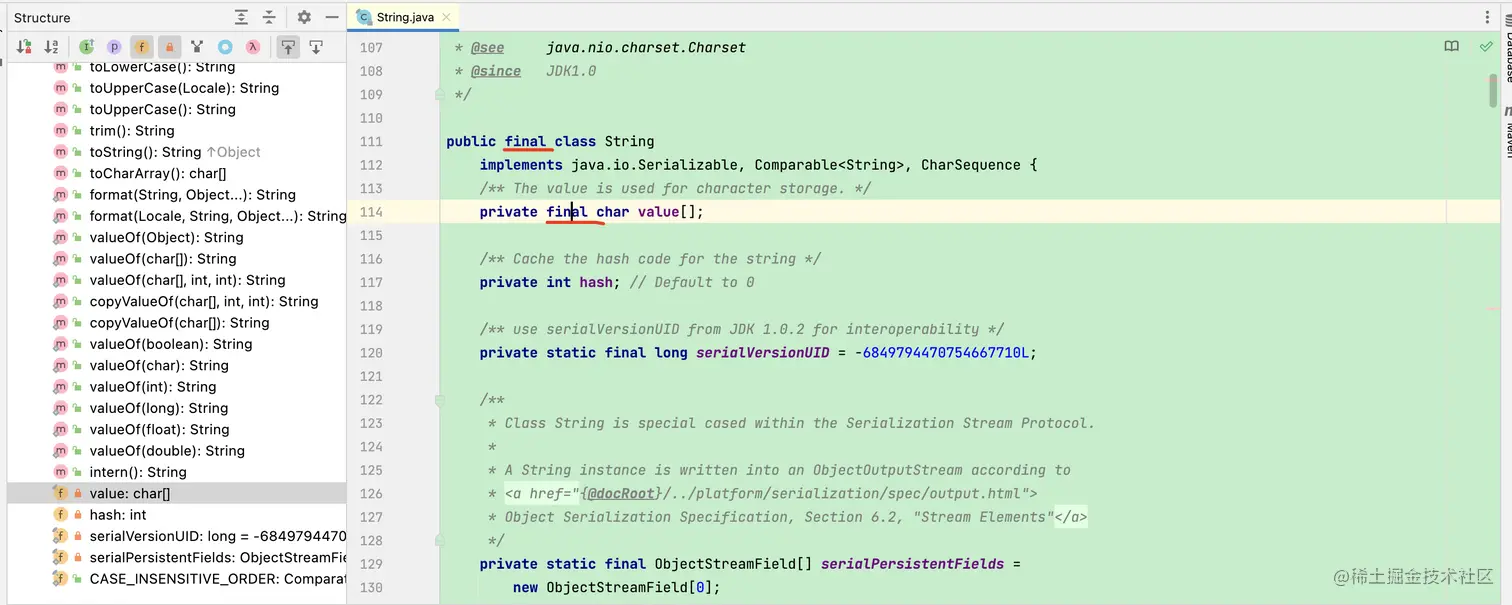Select toLowerCase(): String in Structure

click(x=162, y=67)
